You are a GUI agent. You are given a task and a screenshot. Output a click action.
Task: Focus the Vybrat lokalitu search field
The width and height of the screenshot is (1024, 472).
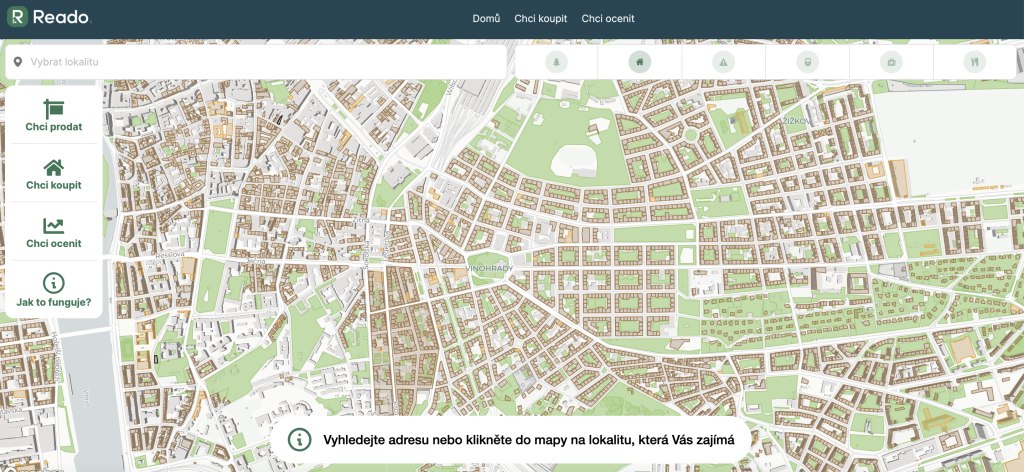pyautogui.click(x=256, y=62)
